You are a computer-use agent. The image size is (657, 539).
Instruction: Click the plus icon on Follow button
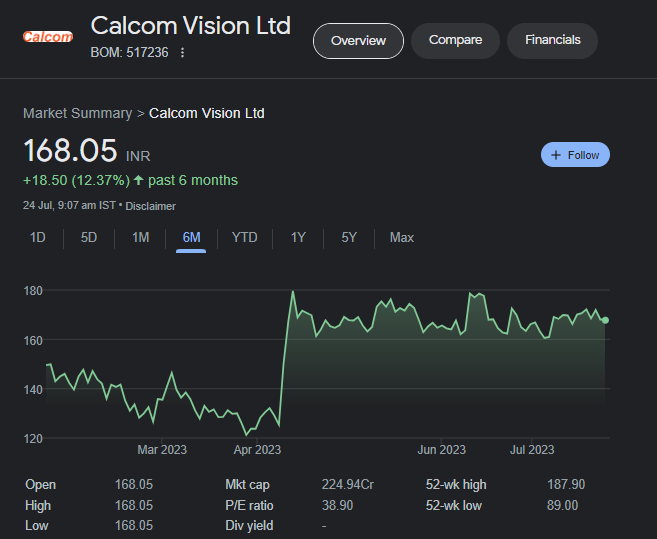(x=556, y=155)
